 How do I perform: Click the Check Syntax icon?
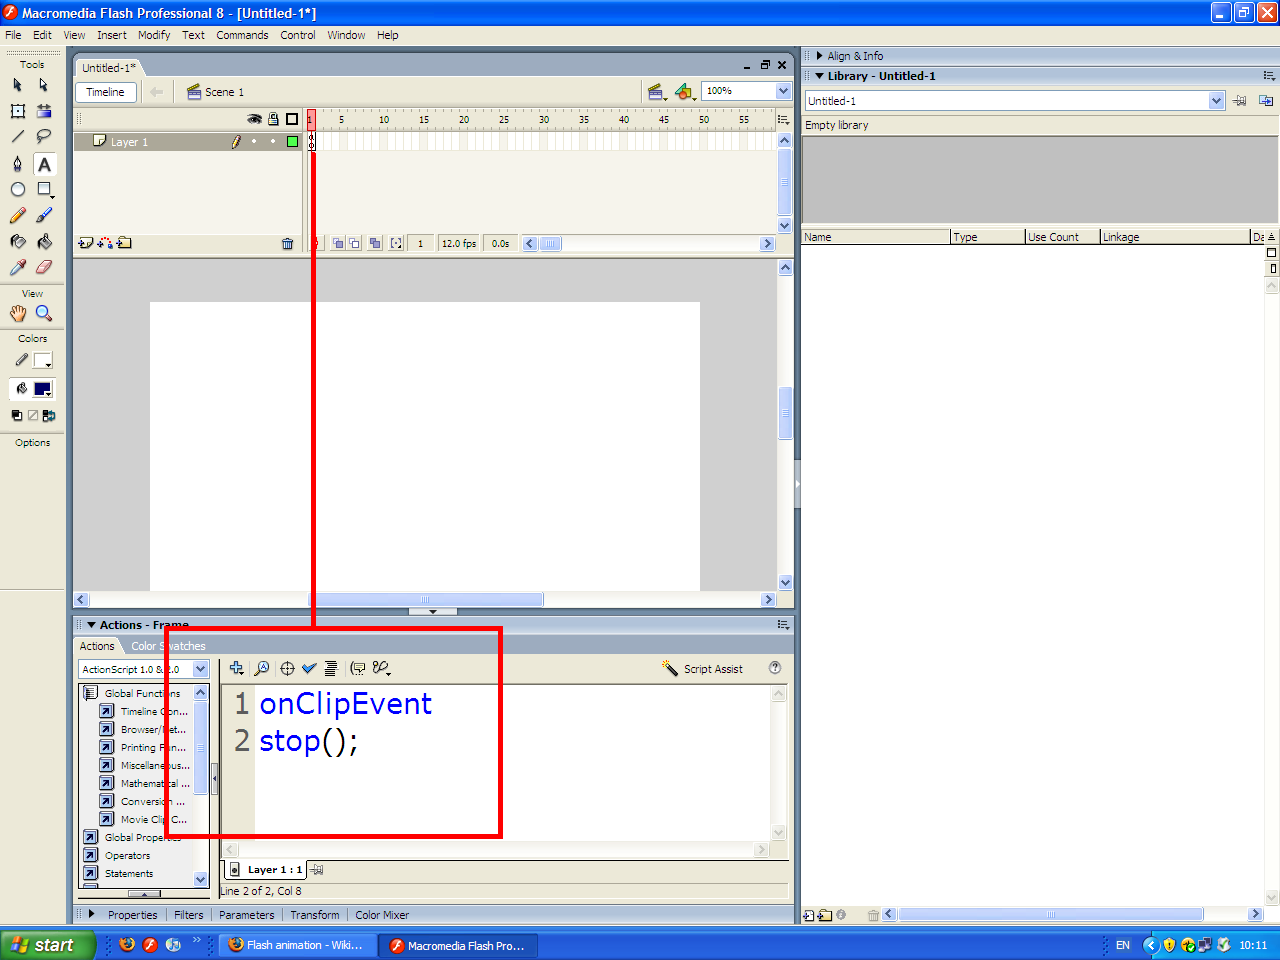[x=309, y=668]
